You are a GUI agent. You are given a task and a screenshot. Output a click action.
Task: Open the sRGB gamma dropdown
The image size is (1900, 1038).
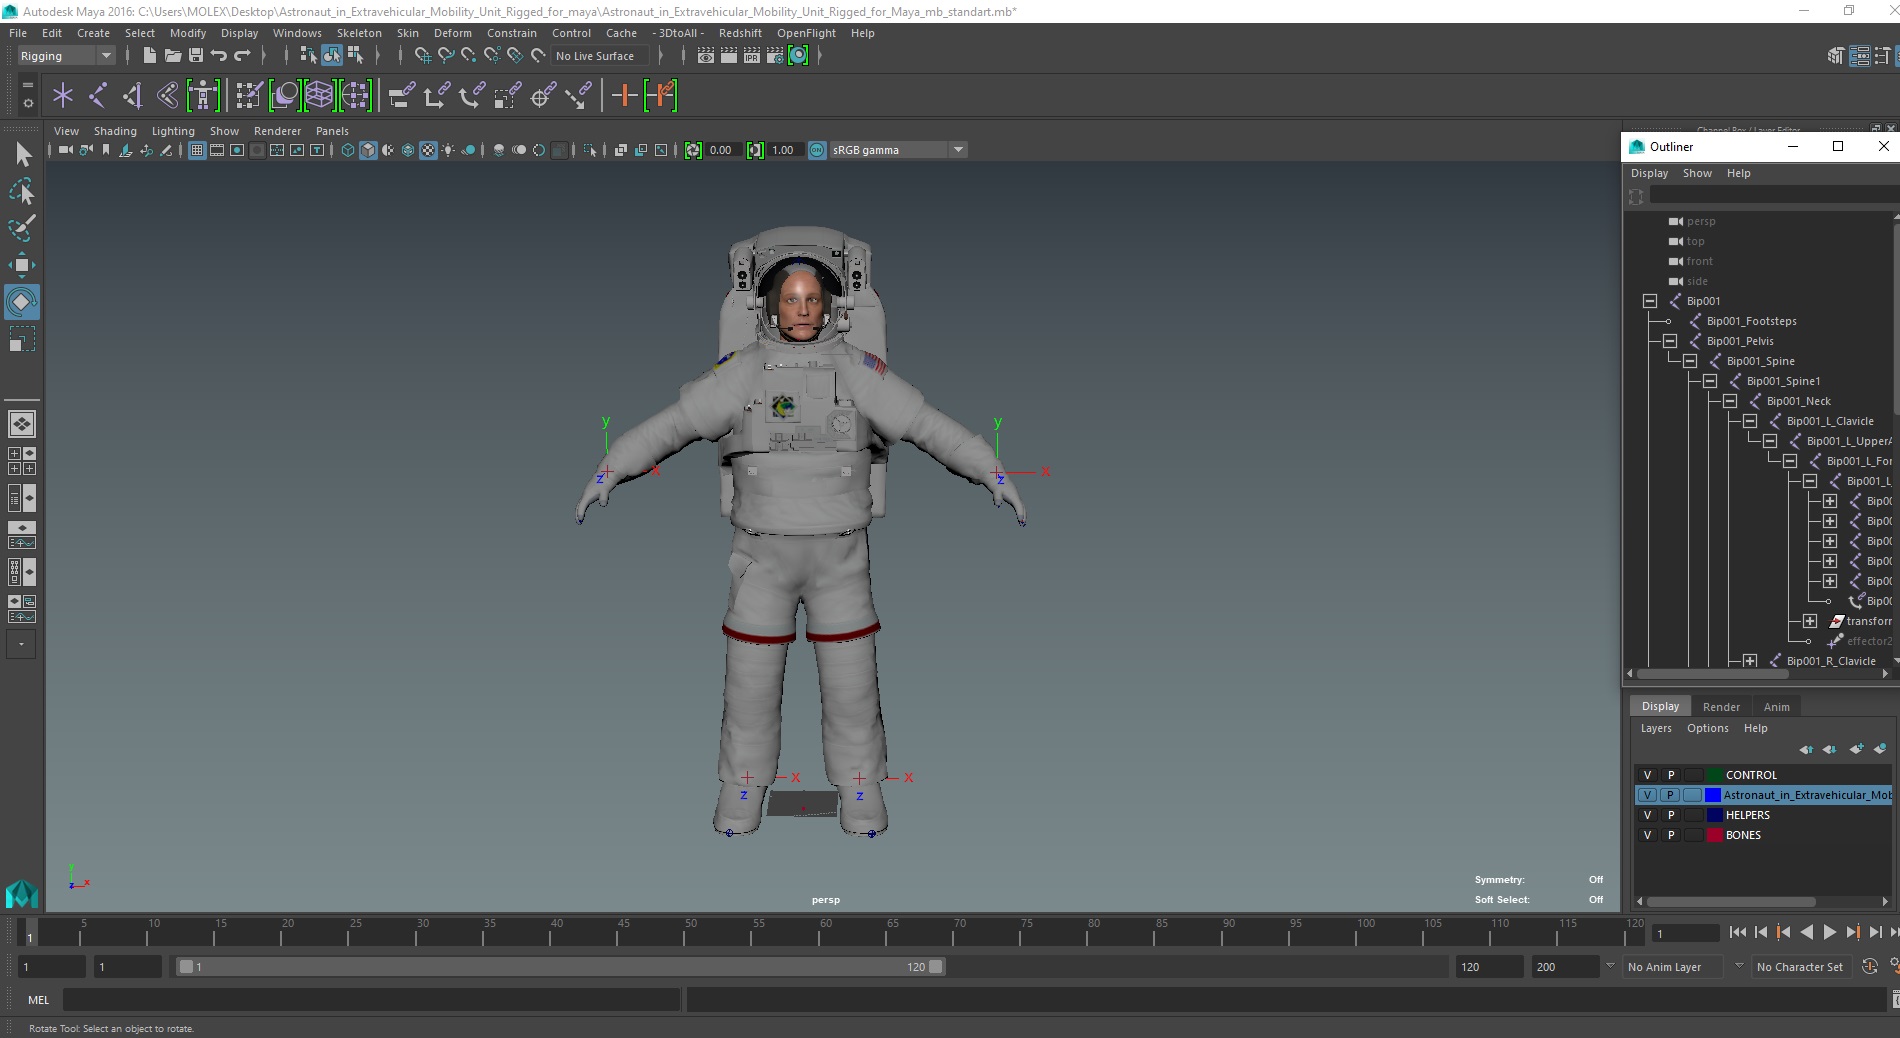tap(898, 150)
